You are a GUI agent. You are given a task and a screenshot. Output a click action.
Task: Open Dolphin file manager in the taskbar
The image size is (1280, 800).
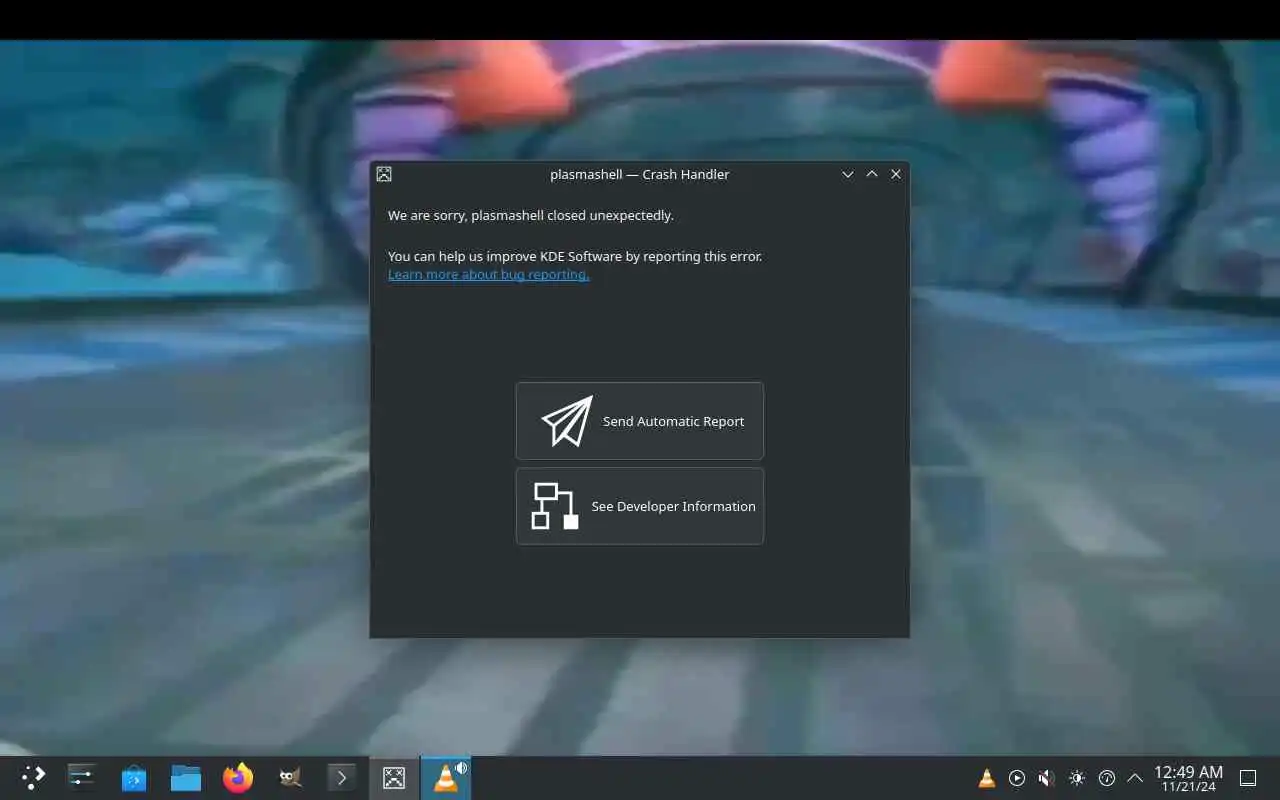(186, 777)
